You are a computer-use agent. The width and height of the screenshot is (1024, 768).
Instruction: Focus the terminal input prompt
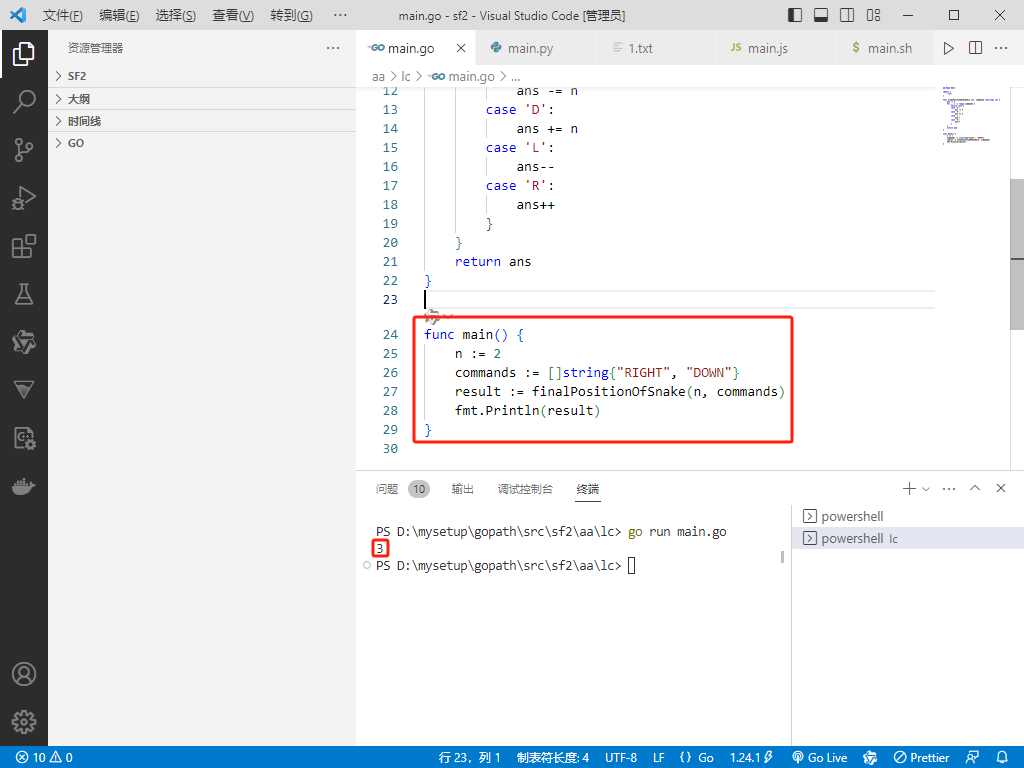(631, 566)
